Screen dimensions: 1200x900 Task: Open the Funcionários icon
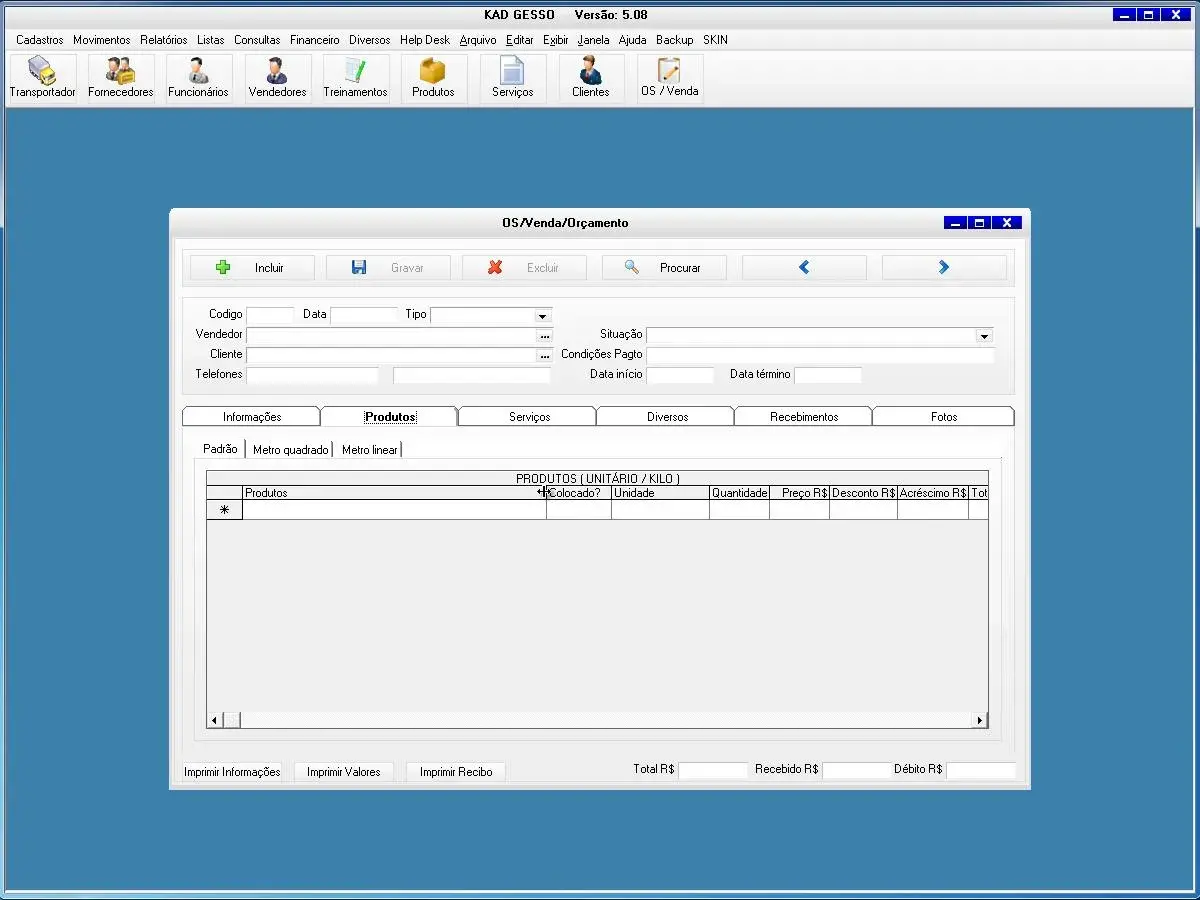coord(198,78)
